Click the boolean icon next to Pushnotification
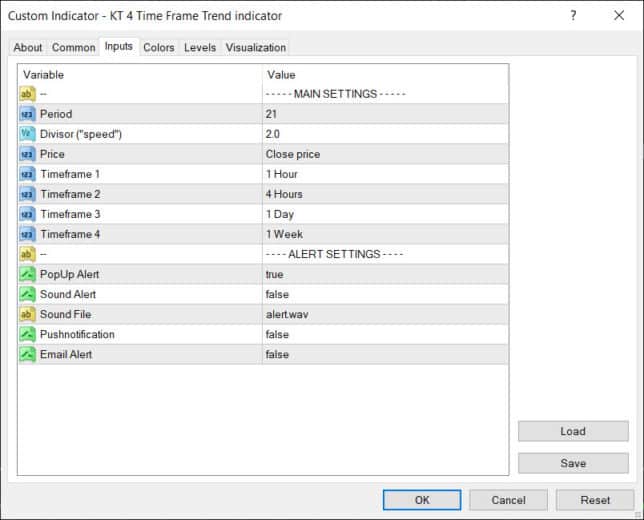This screenshot has height=520, width=644. [27, 334]
